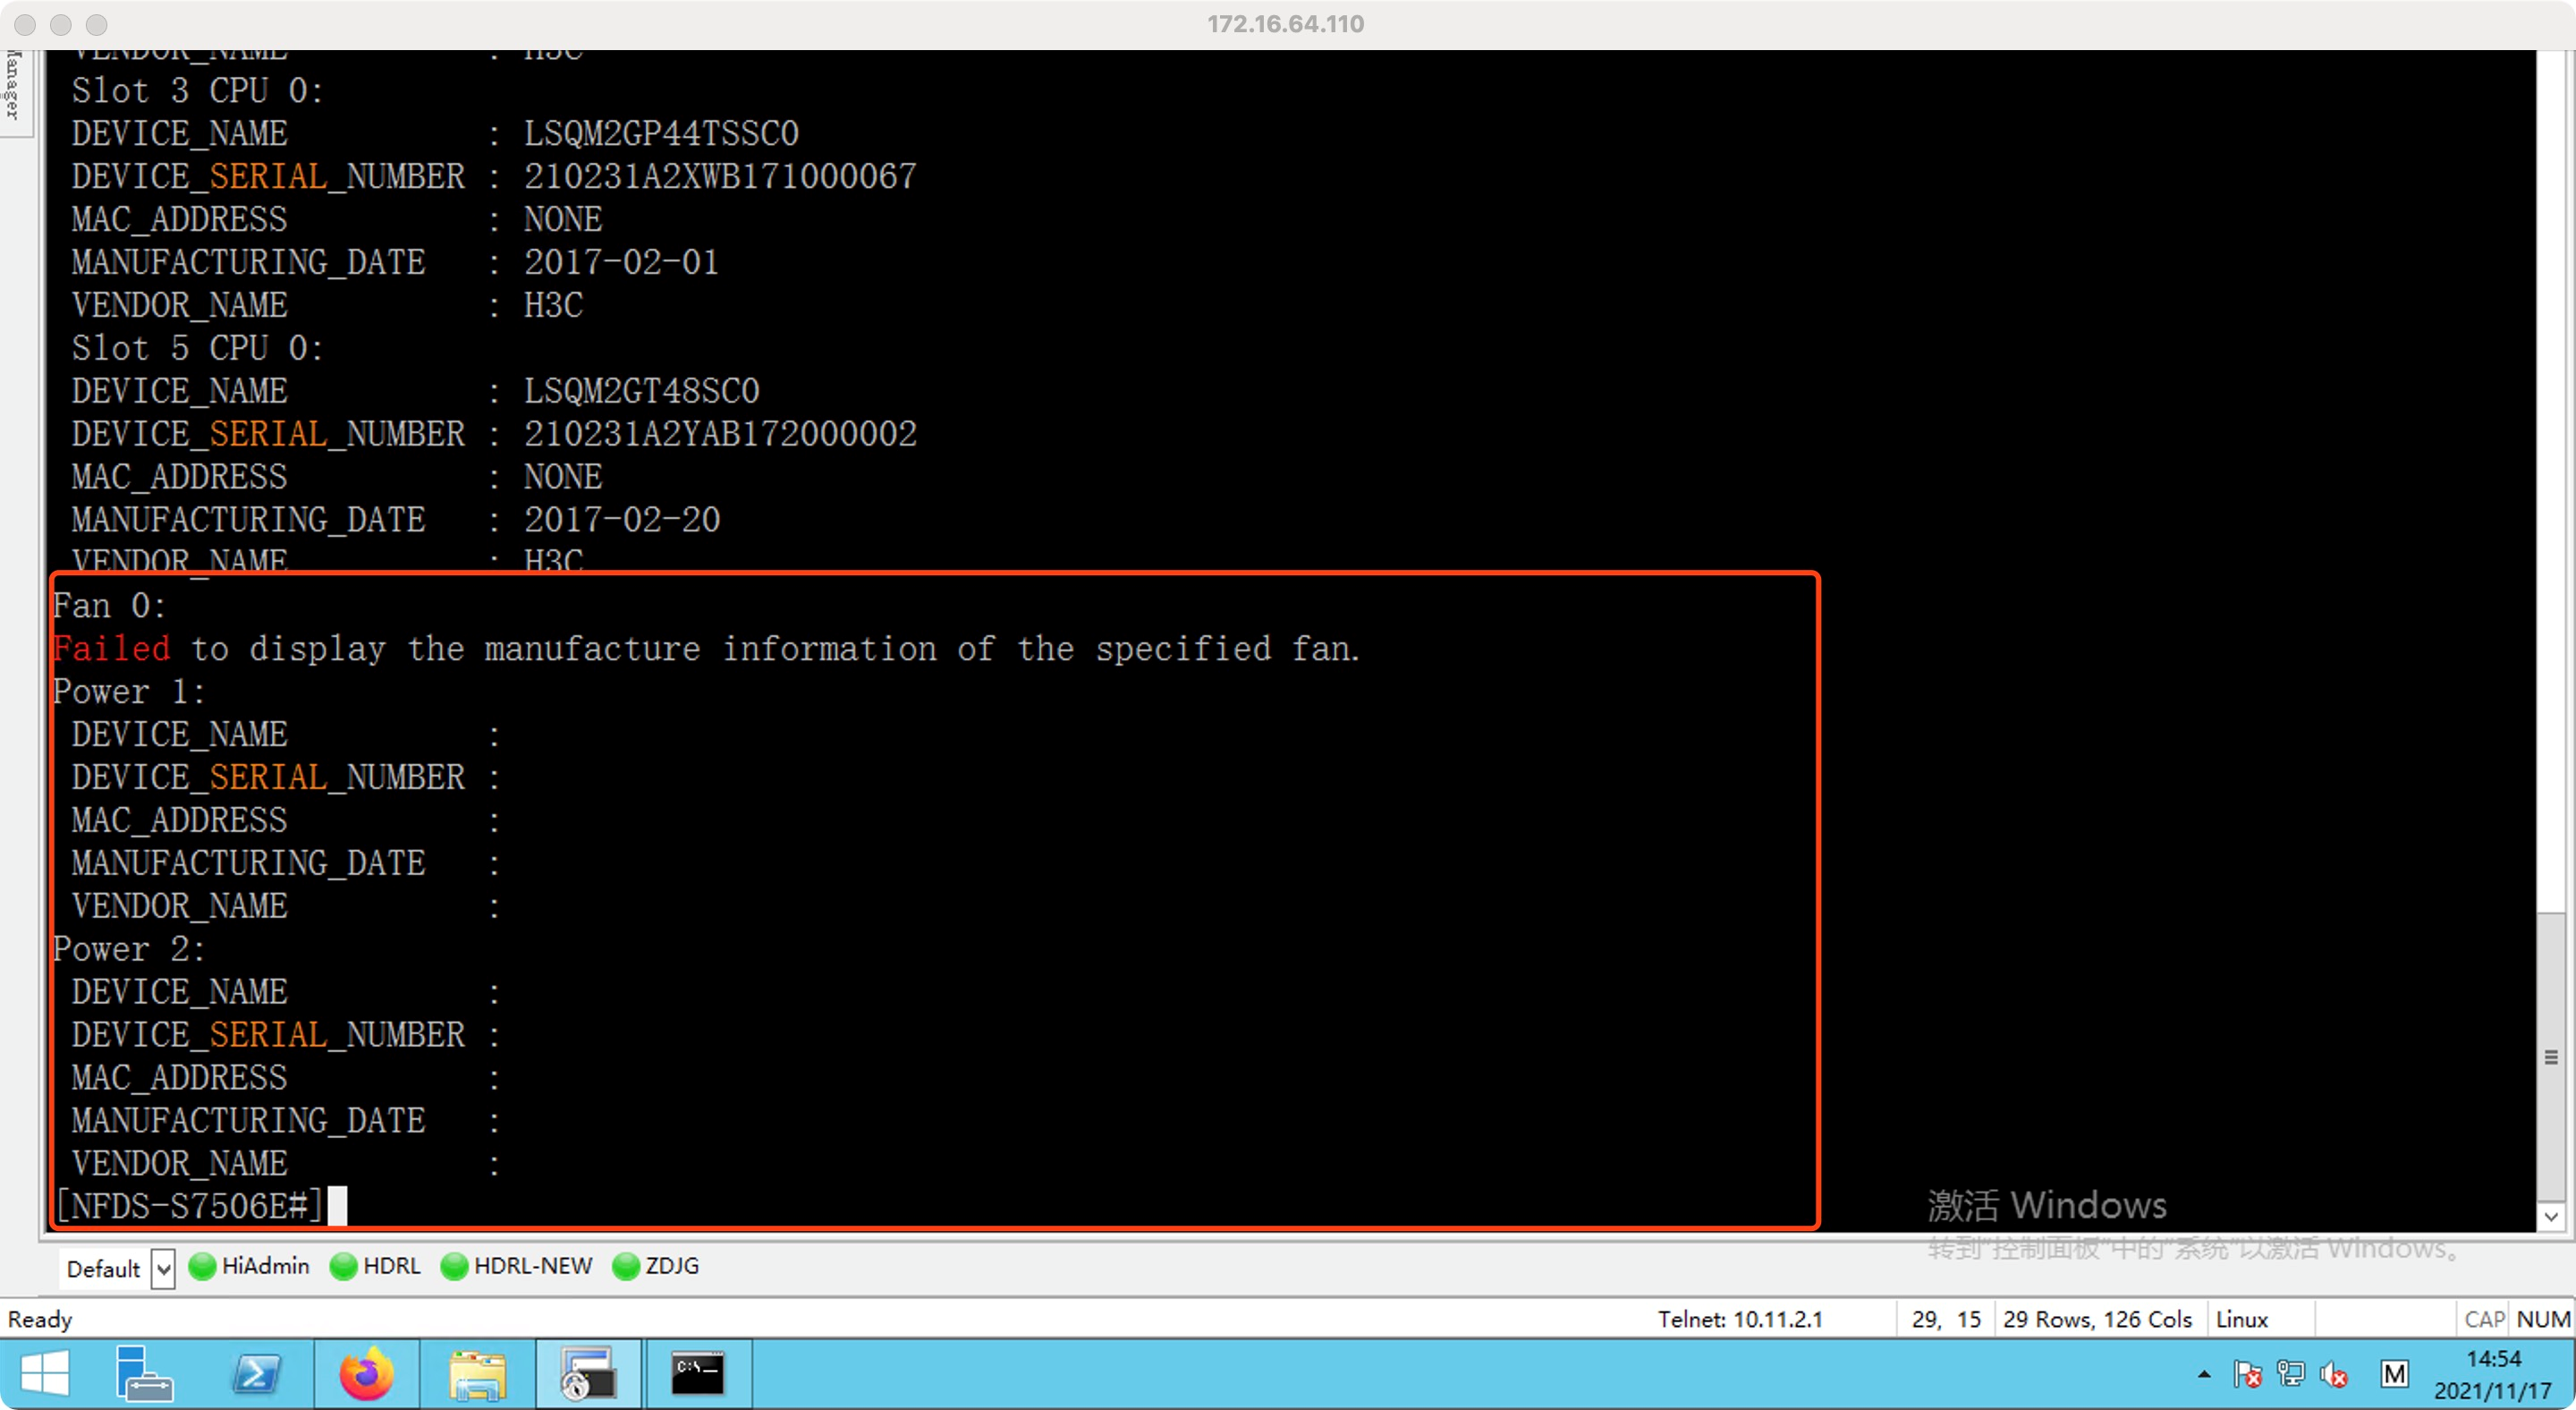Click the scrollbar down arrow
This screenshot has width=2576, height=1410.
pos(2551,1217)
